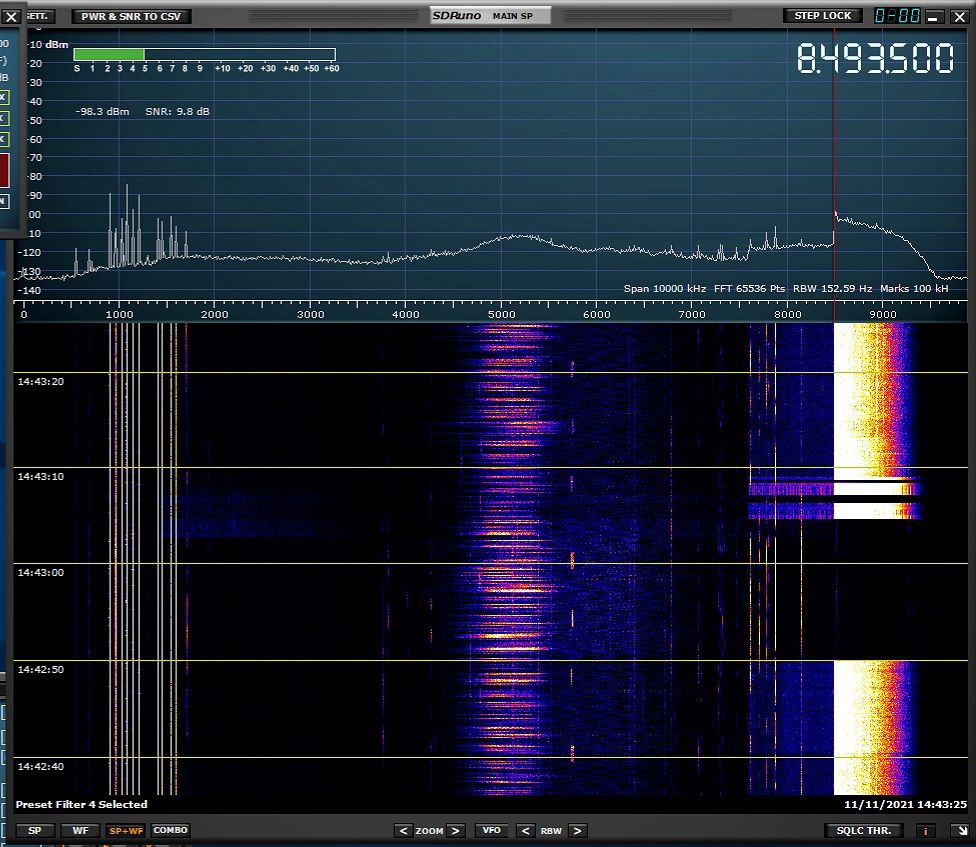
Task: Switch to SP spectrum-only view
Action: coord(34,830)
